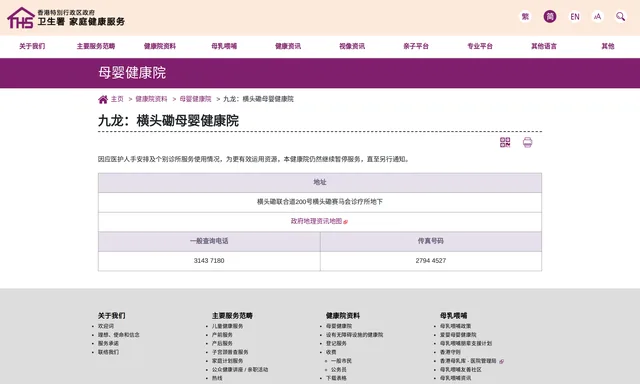This screenshot has width=640, height=384.
Task: Go to 主页 in the breadcrumb
Action: [117, 99]
